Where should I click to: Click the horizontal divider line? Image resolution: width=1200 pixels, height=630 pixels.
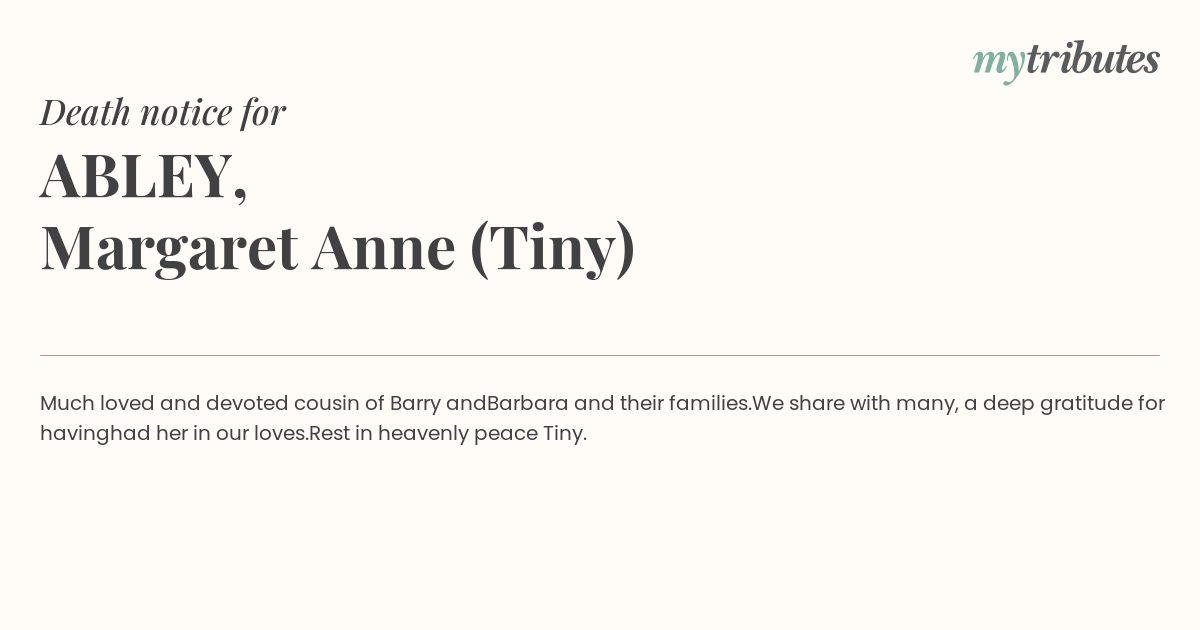pos(600,355)
